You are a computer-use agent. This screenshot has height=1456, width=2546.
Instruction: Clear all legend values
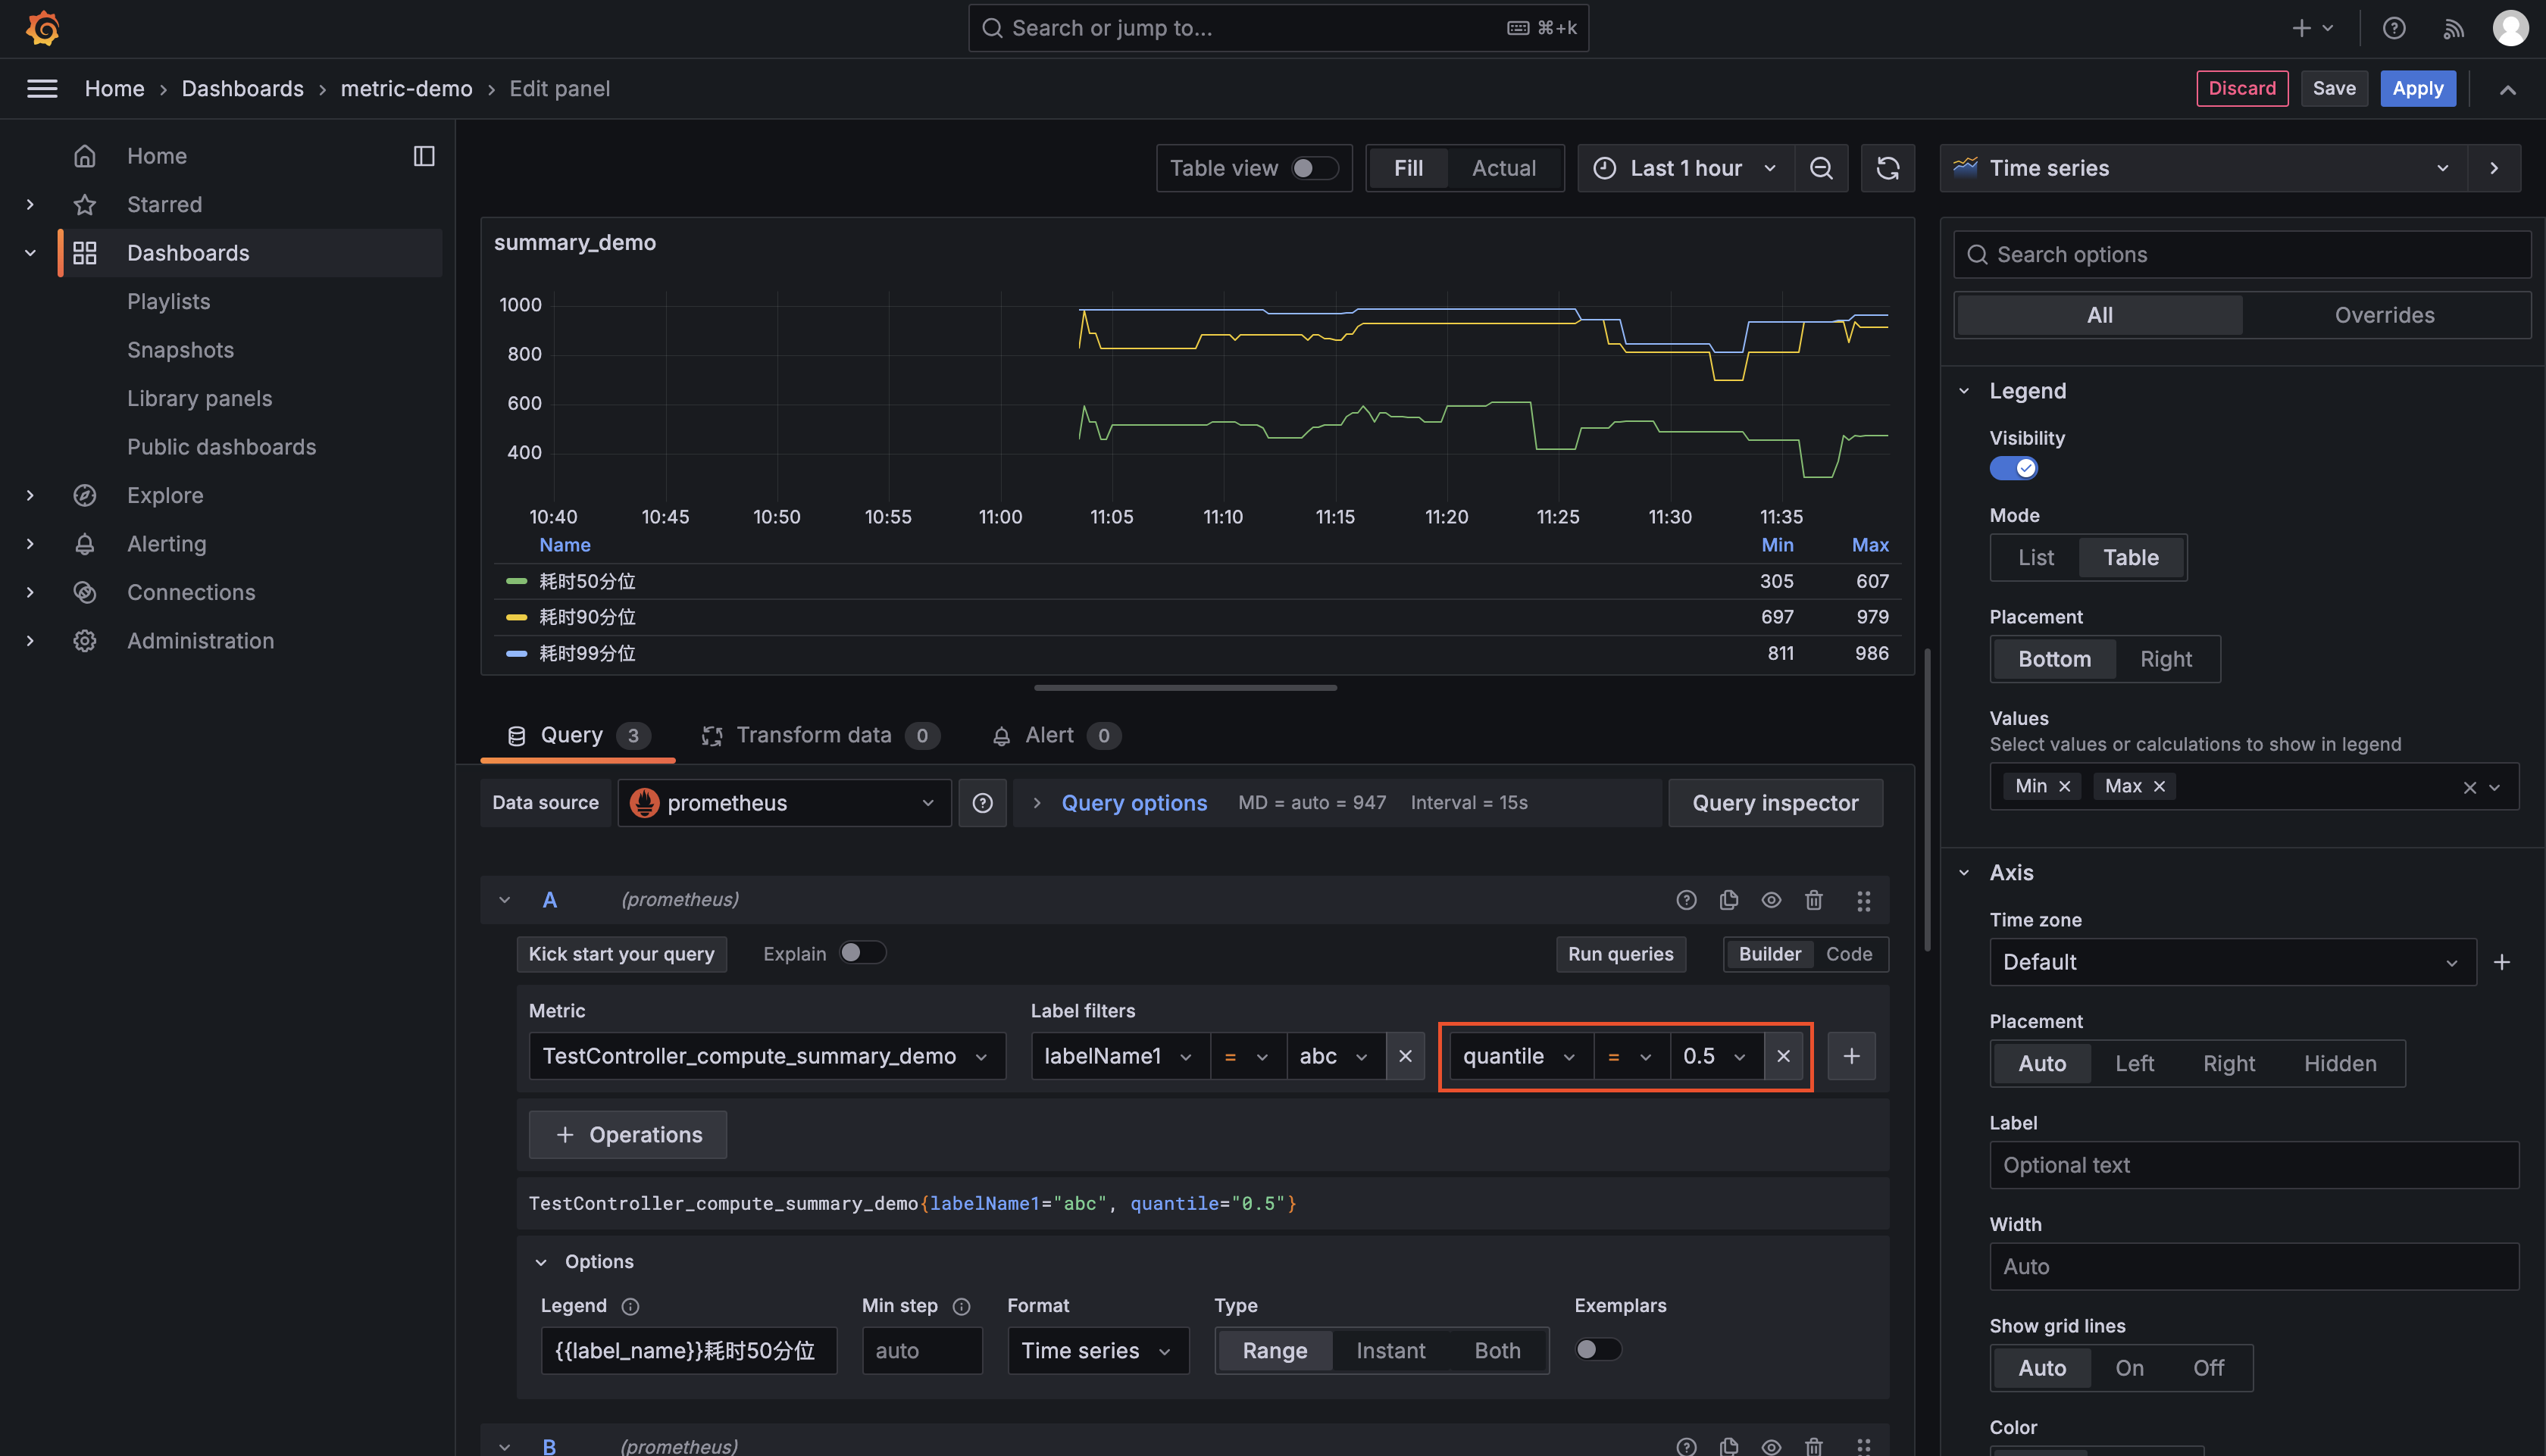click(x=2469, y=787)
